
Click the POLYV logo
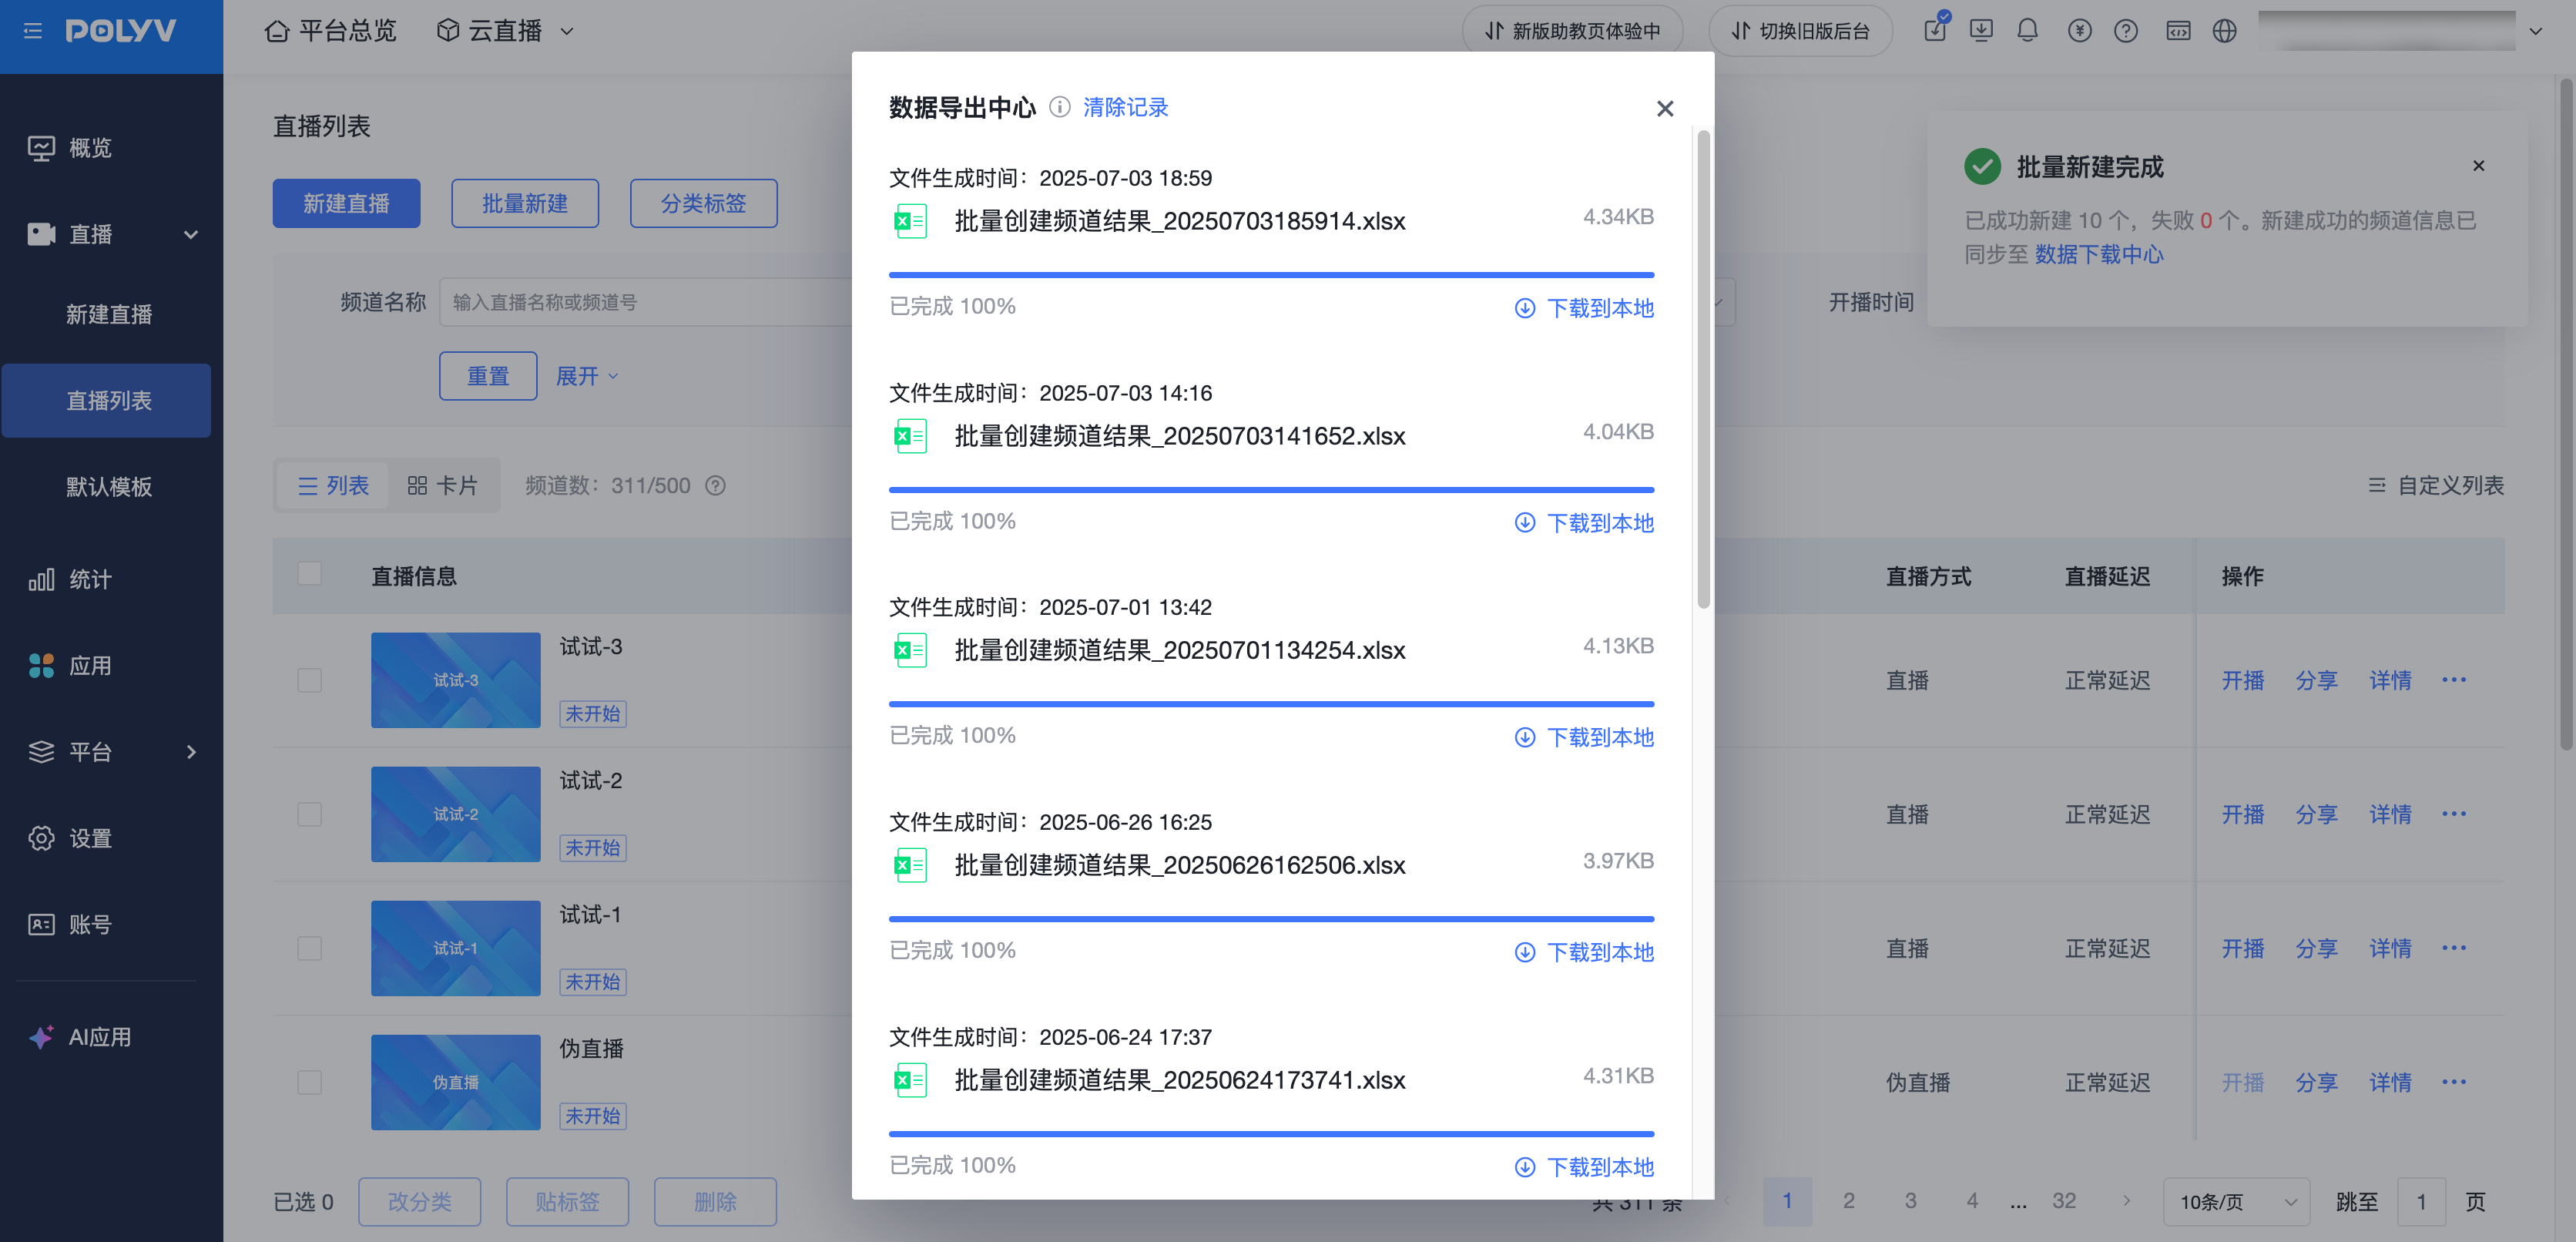pyautogui.click(x=121, y=31)
